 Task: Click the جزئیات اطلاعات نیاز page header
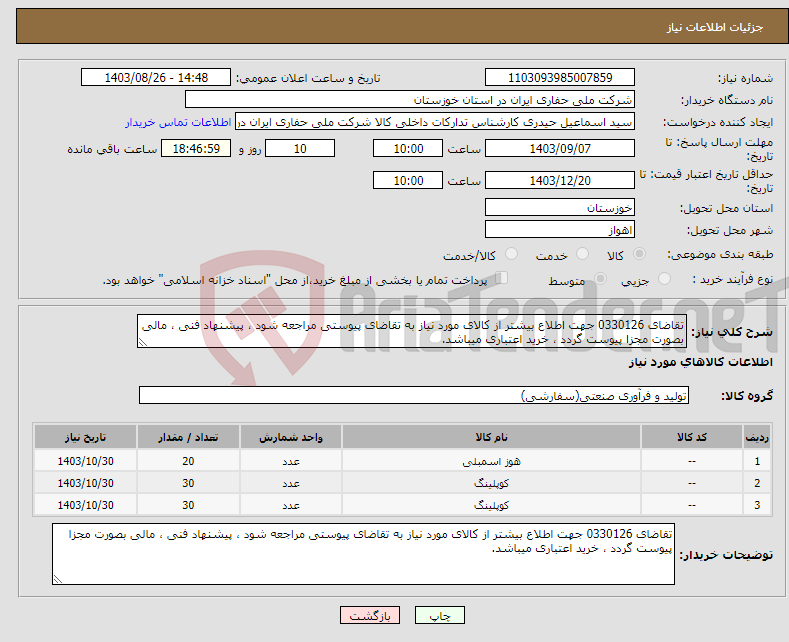click(715, 27)
